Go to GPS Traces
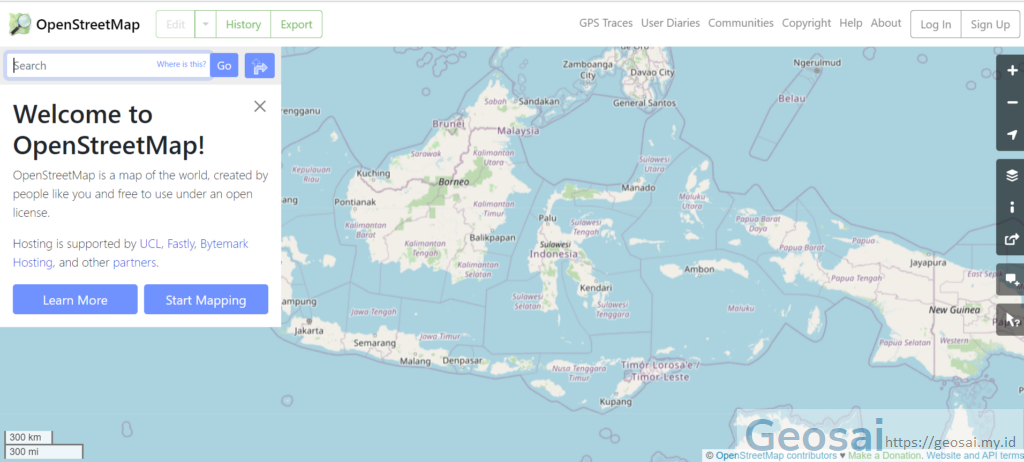1024x462 pixels. click(605, 23)
